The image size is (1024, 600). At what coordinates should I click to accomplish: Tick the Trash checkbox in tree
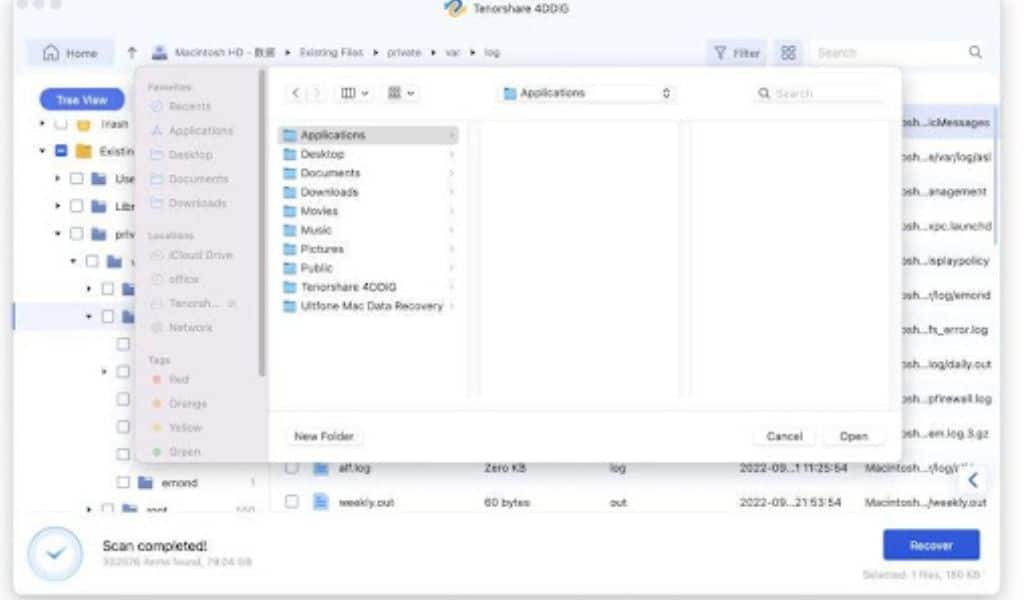click(61, 123)
